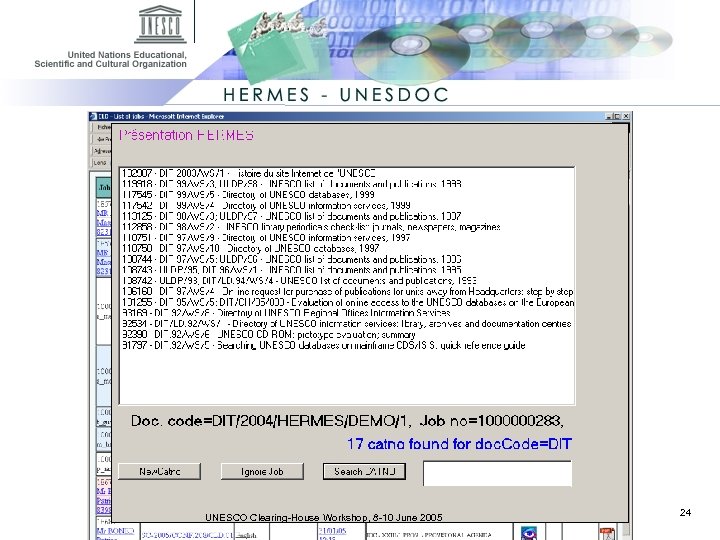Click the eye icon in bottom table row
This screenshot has height=540, width=720.
coord(529,533)
